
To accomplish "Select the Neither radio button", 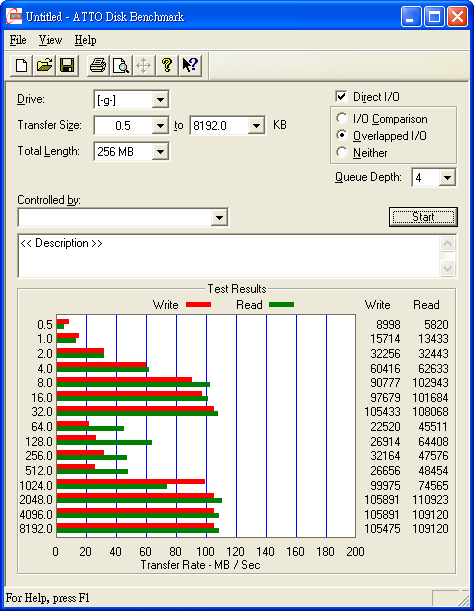I will [341, 152].
